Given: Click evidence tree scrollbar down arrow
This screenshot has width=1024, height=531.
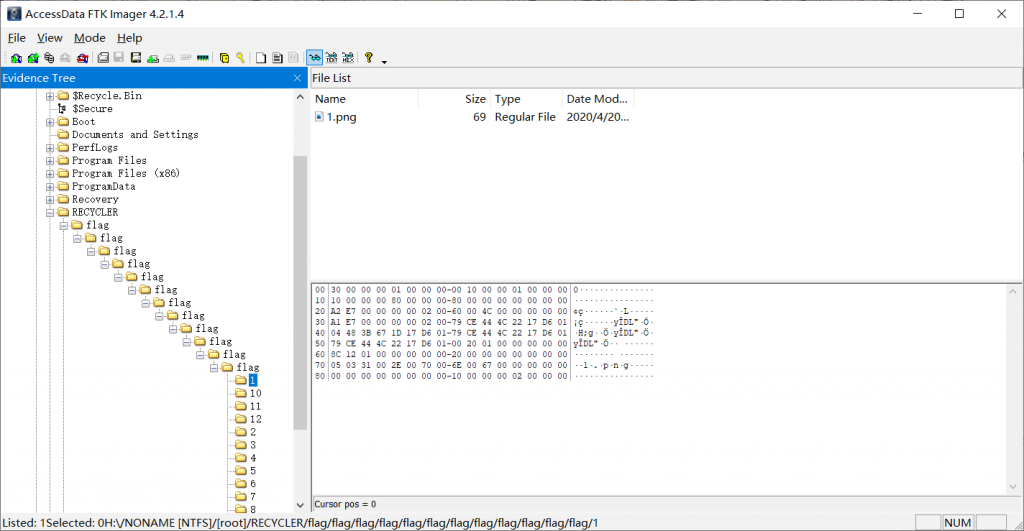Looking at the screenshot, I should (x=300, y=505).
